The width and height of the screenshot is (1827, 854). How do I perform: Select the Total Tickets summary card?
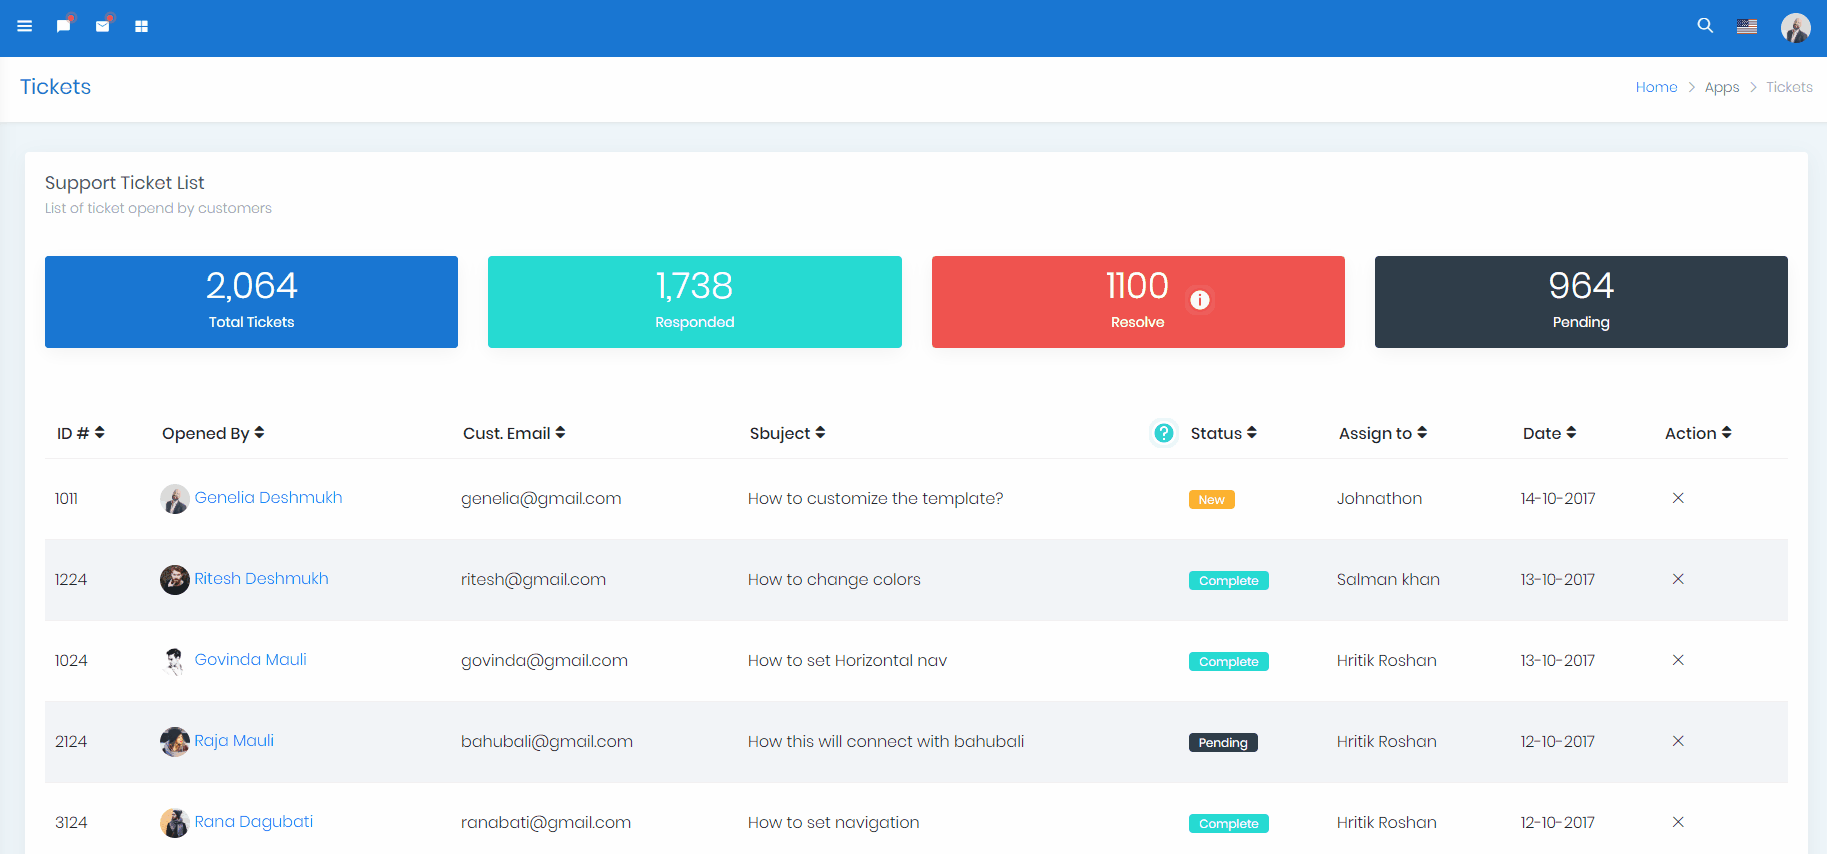(251, 302)
